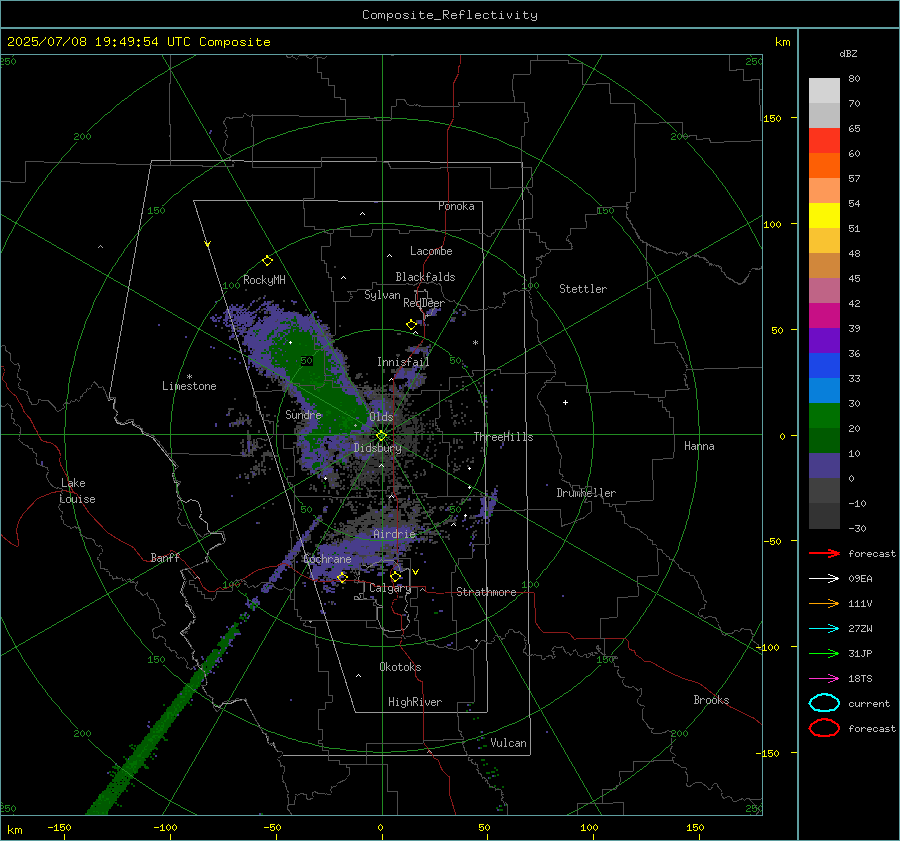This screenshot has width=900, height=841.
Task: Click the Vulcan city label
Action: (509, 743)
